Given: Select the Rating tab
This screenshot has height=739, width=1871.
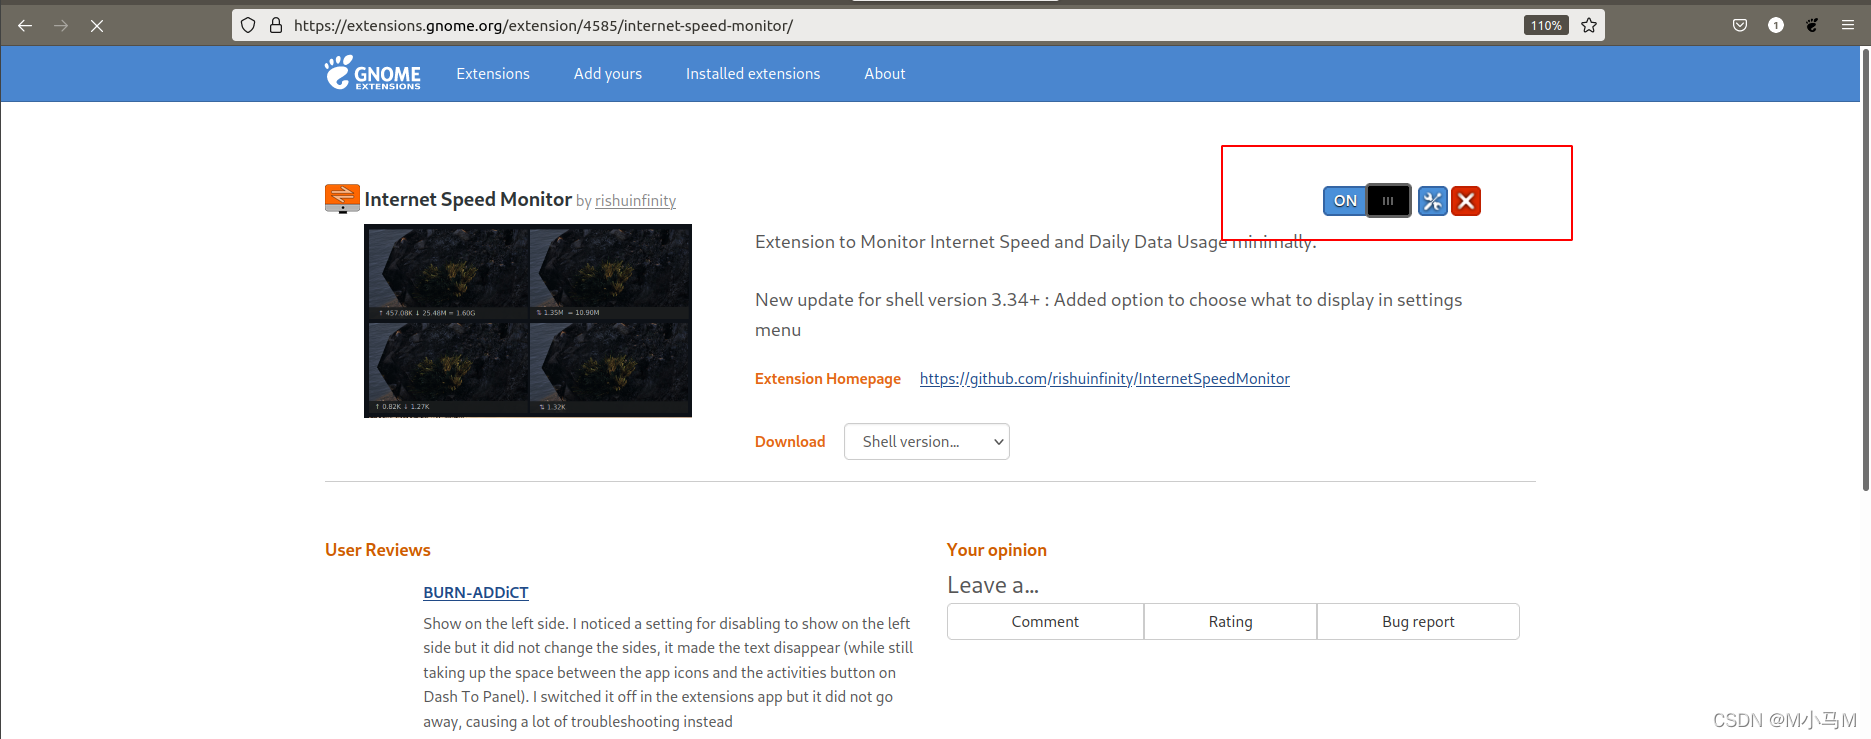Looking at the screenshot, I should [1230, 622].
